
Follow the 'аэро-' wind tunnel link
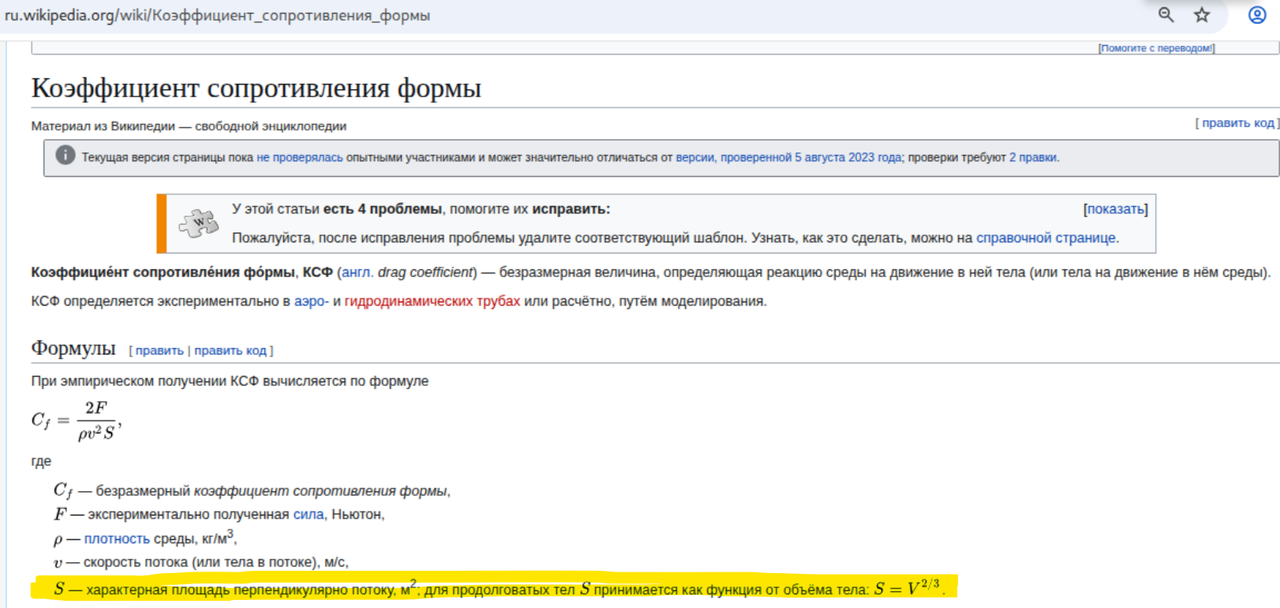coord(312,301)
